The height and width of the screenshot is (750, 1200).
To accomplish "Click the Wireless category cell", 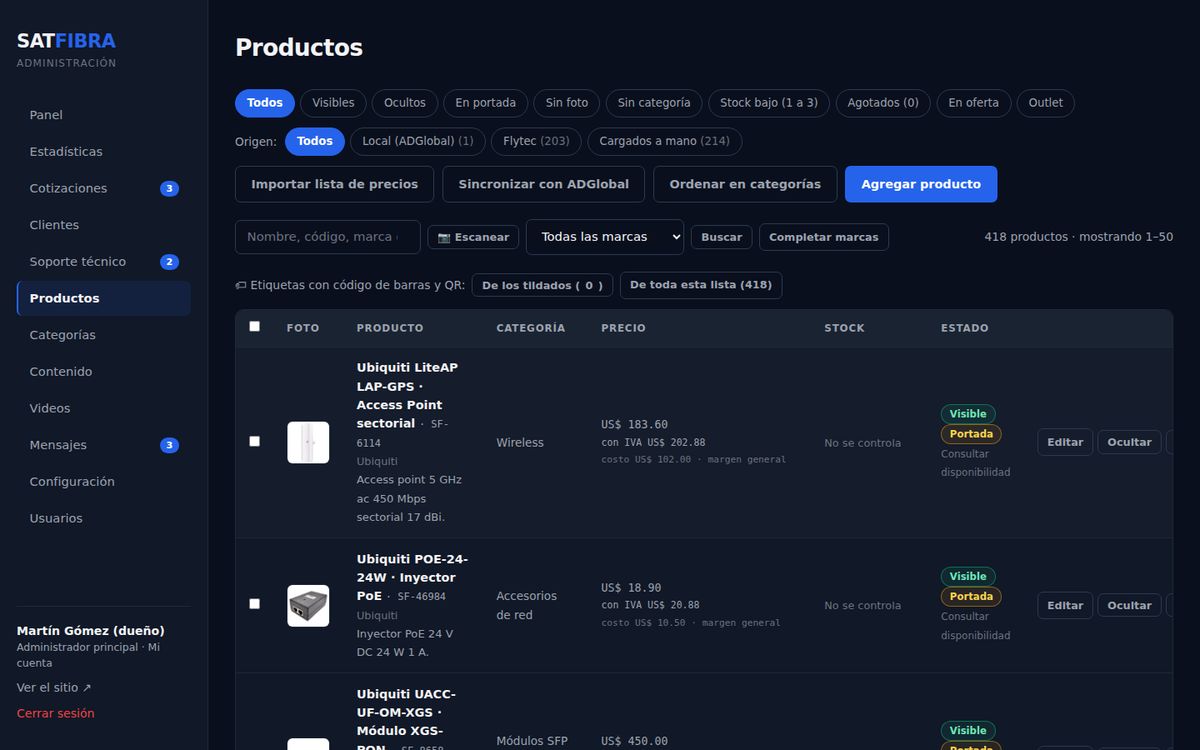I will pyautogui.click(x=520, y=443).
